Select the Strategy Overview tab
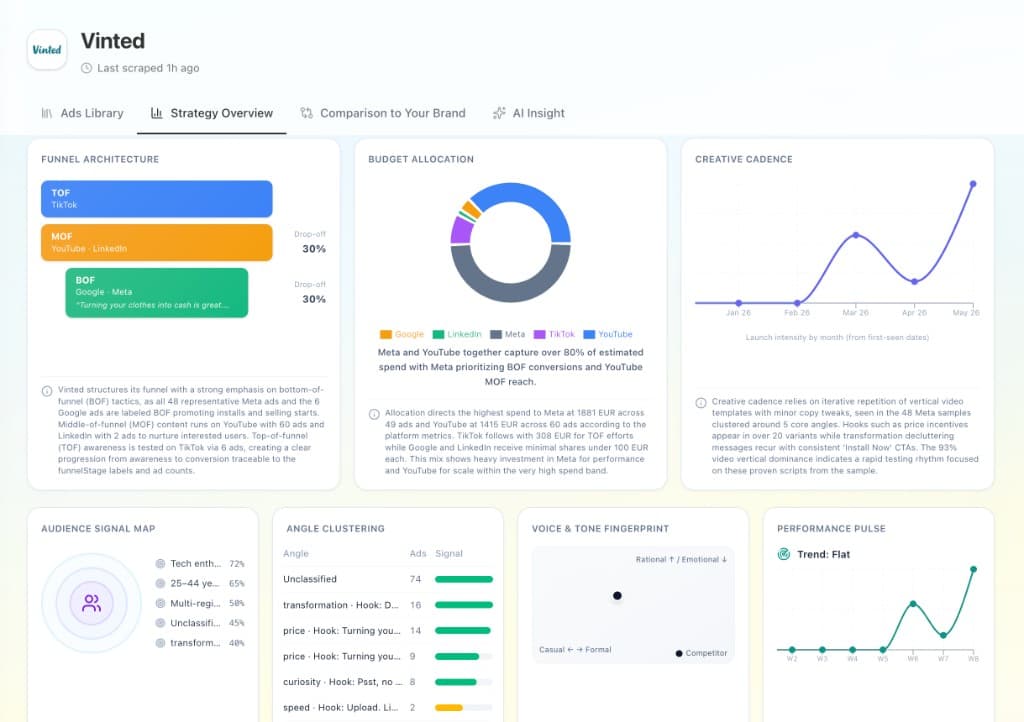 pos(212,113)
